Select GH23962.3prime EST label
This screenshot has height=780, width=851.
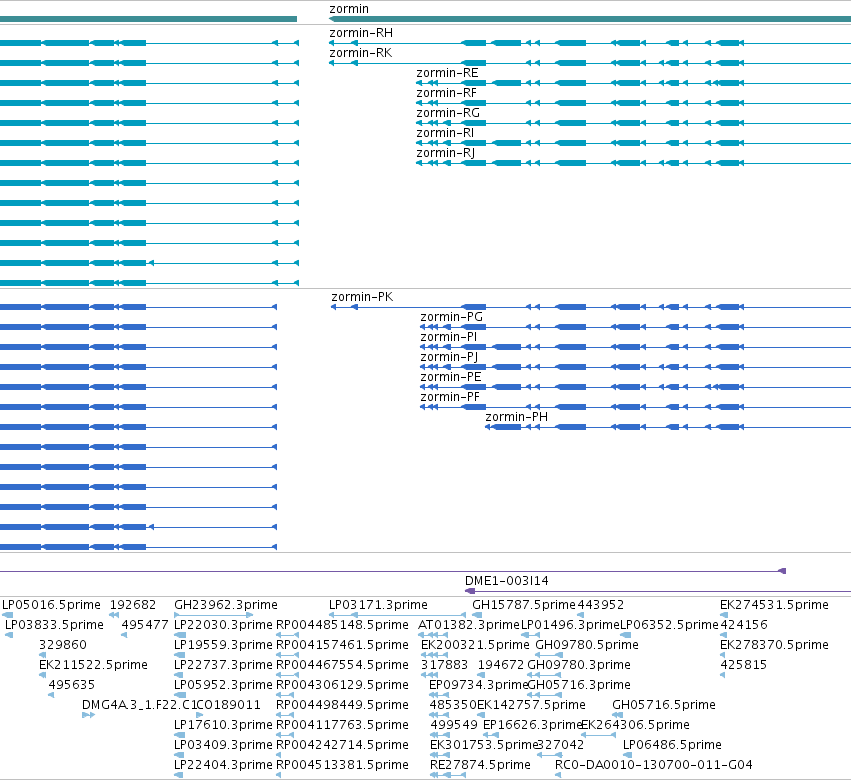(226, 605)
